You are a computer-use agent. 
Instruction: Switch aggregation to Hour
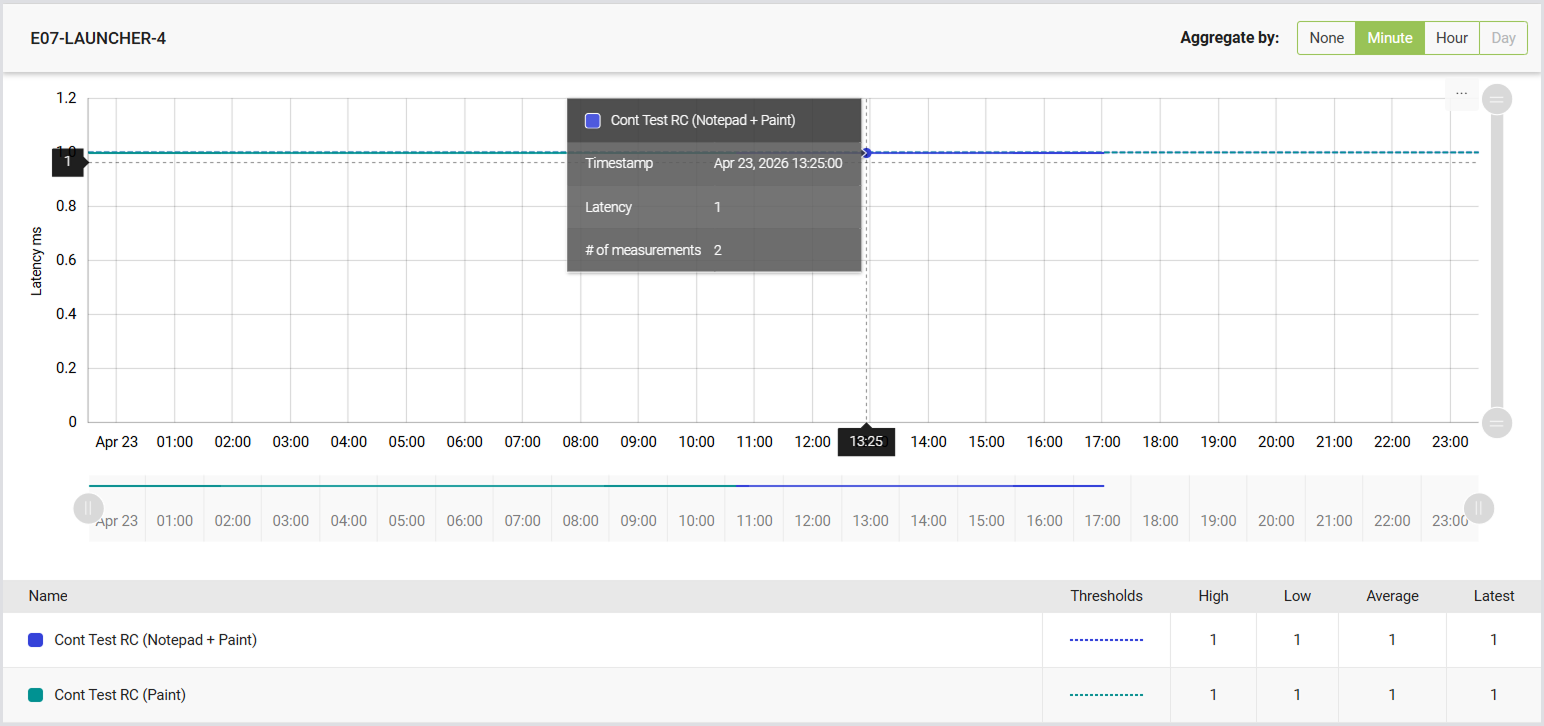[x=1452, y=38]
